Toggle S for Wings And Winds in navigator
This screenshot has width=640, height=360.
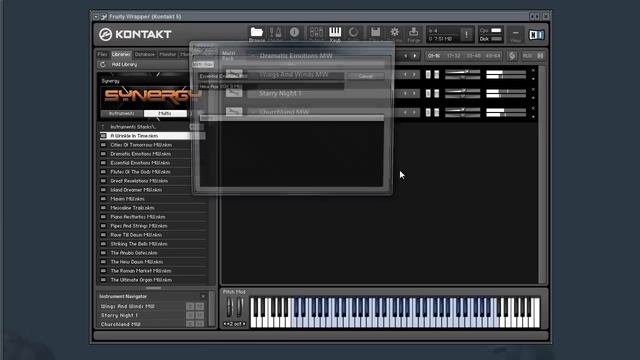(190, 306)
